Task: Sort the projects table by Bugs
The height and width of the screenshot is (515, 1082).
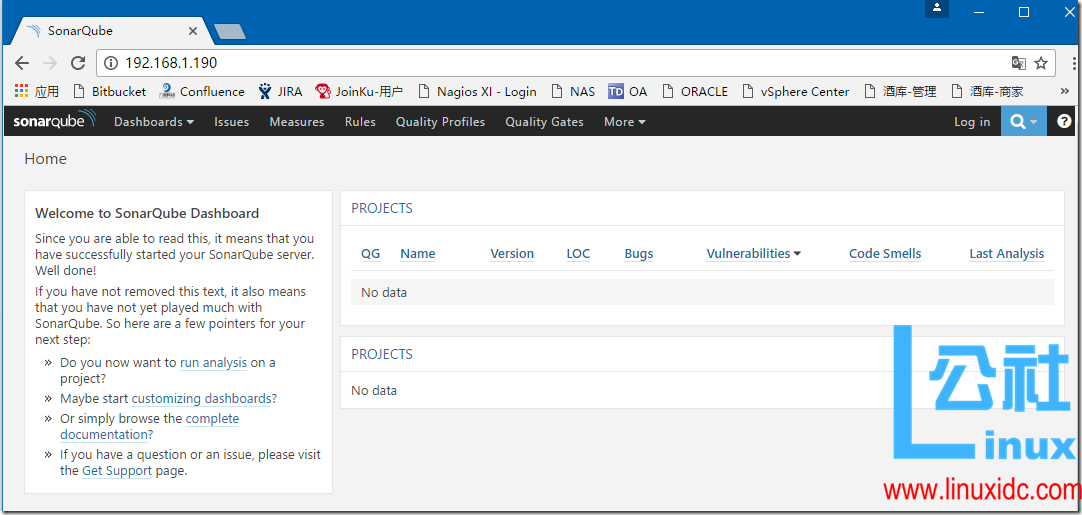Action: point(639,253)
